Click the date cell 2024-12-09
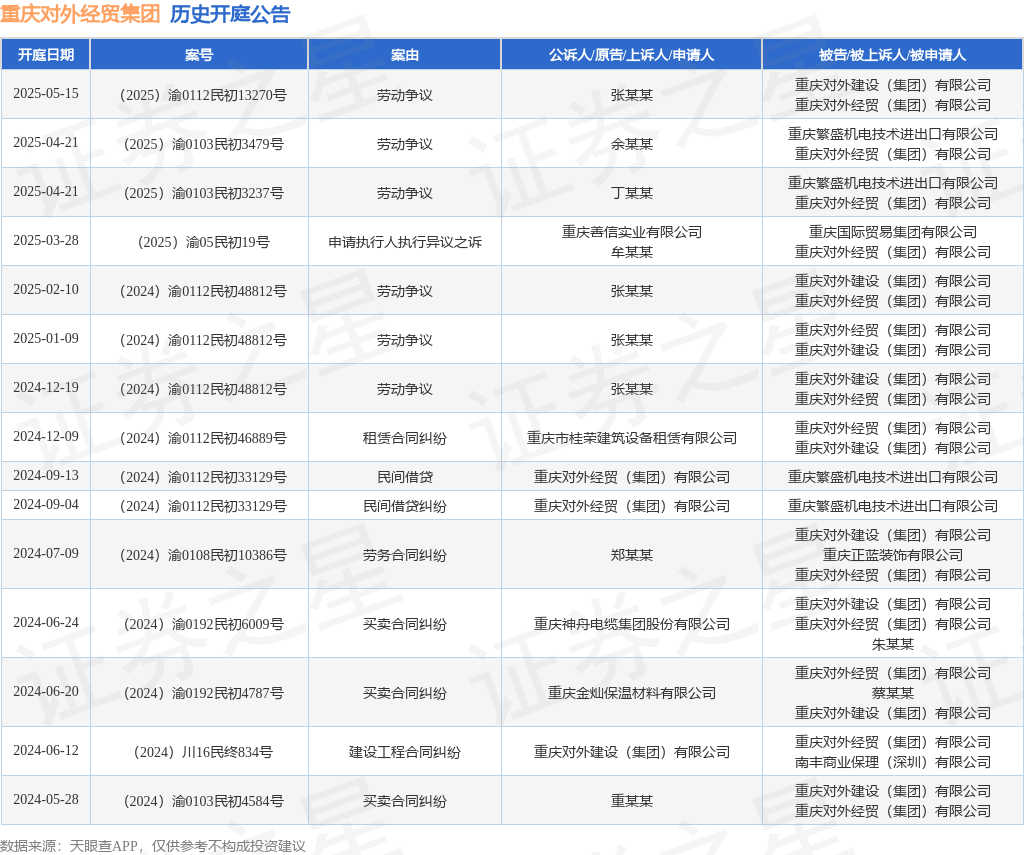Viewport: 1024px width, 855px height. (46, 436)
